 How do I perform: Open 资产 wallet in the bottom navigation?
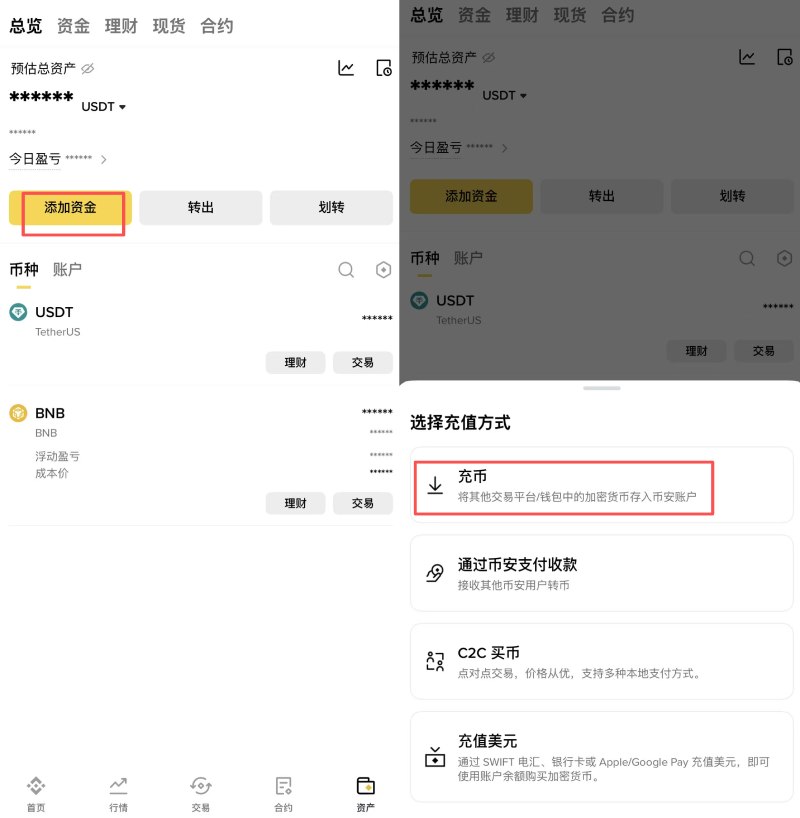point(365,794)
